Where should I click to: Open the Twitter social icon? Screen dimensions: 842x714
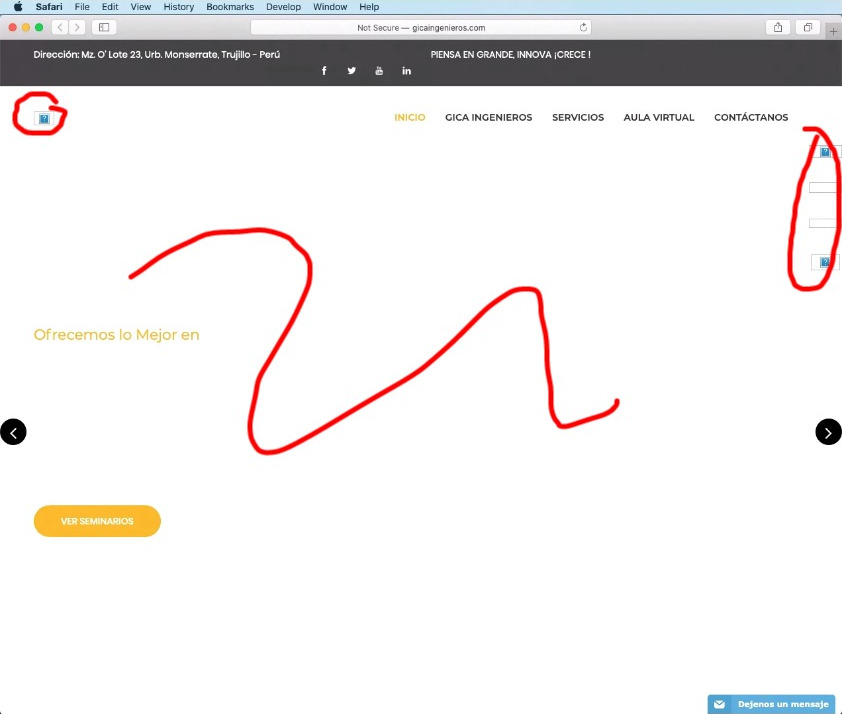(x=351, y=71)
